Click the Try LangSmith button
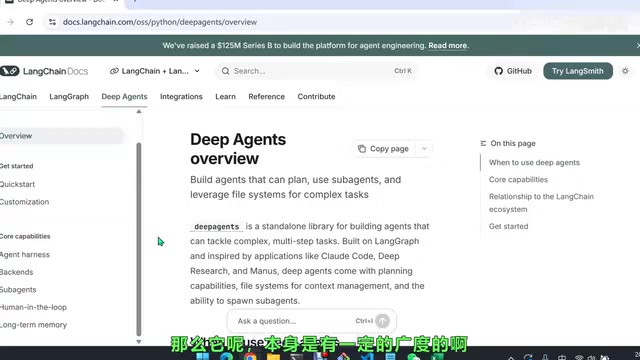Viewport: 640px width, 360px height. coord(578,71)
